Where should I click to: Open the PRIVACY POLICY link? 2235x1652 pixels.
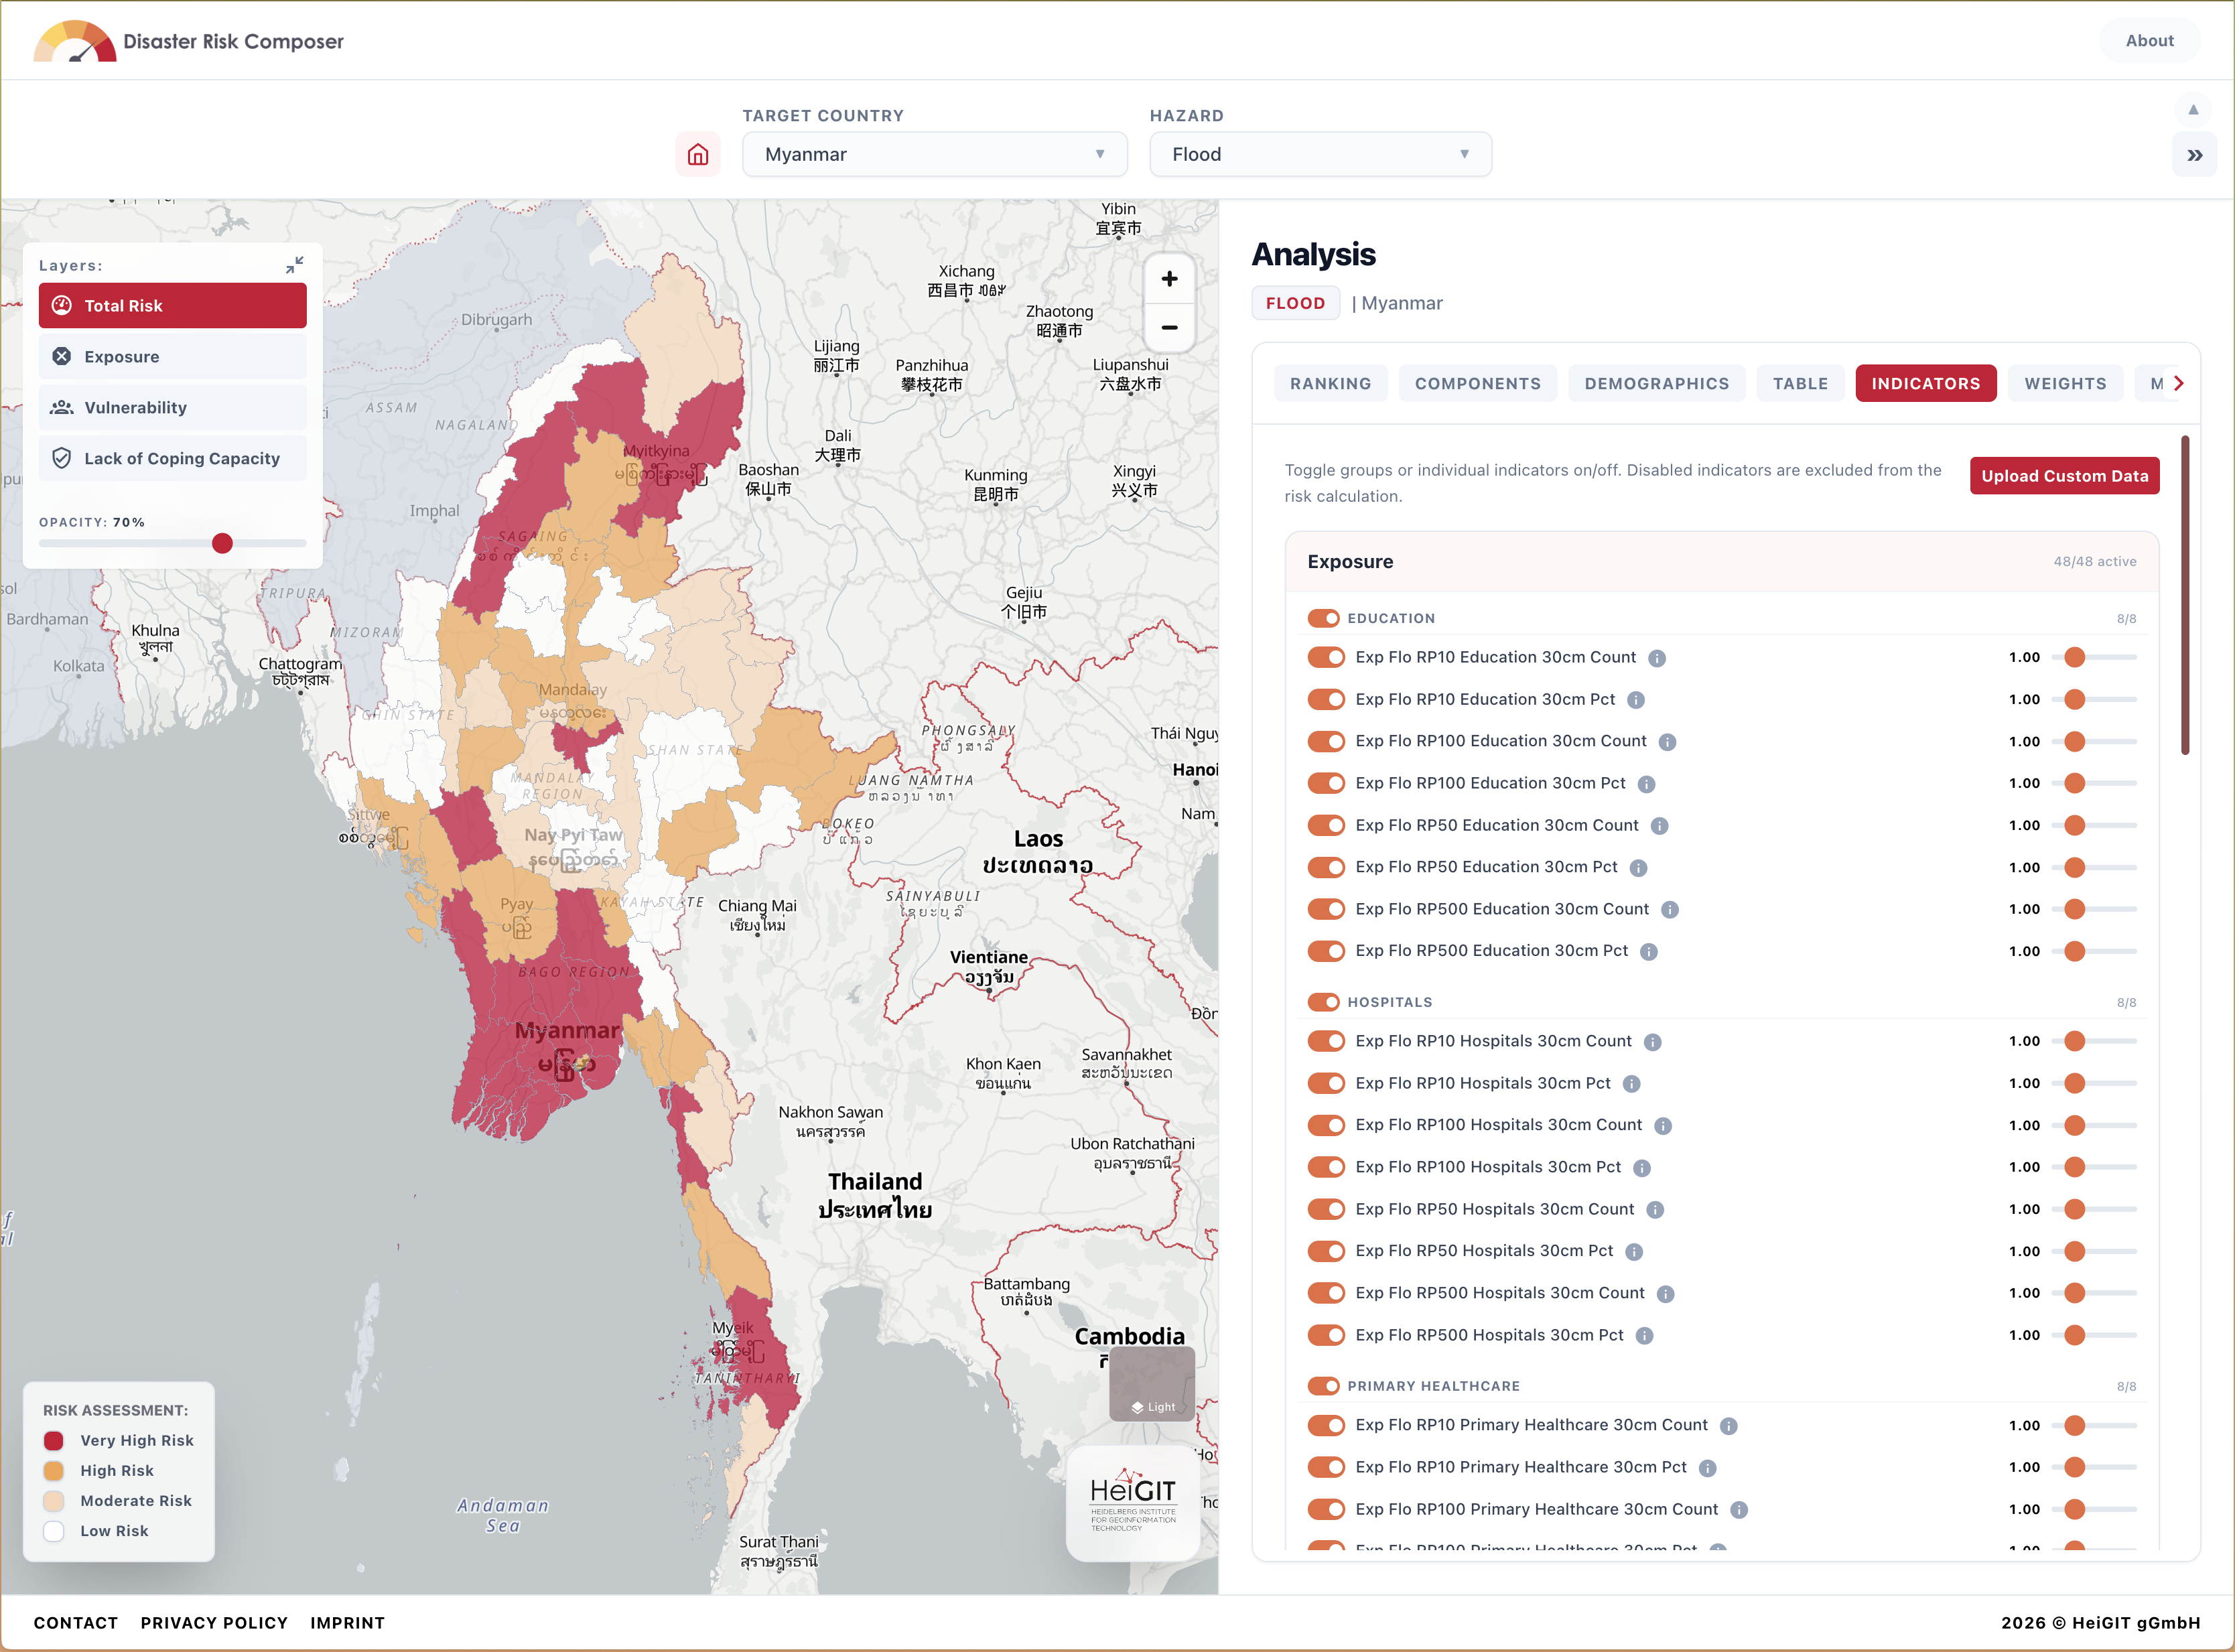click(x=214, y=1623)
